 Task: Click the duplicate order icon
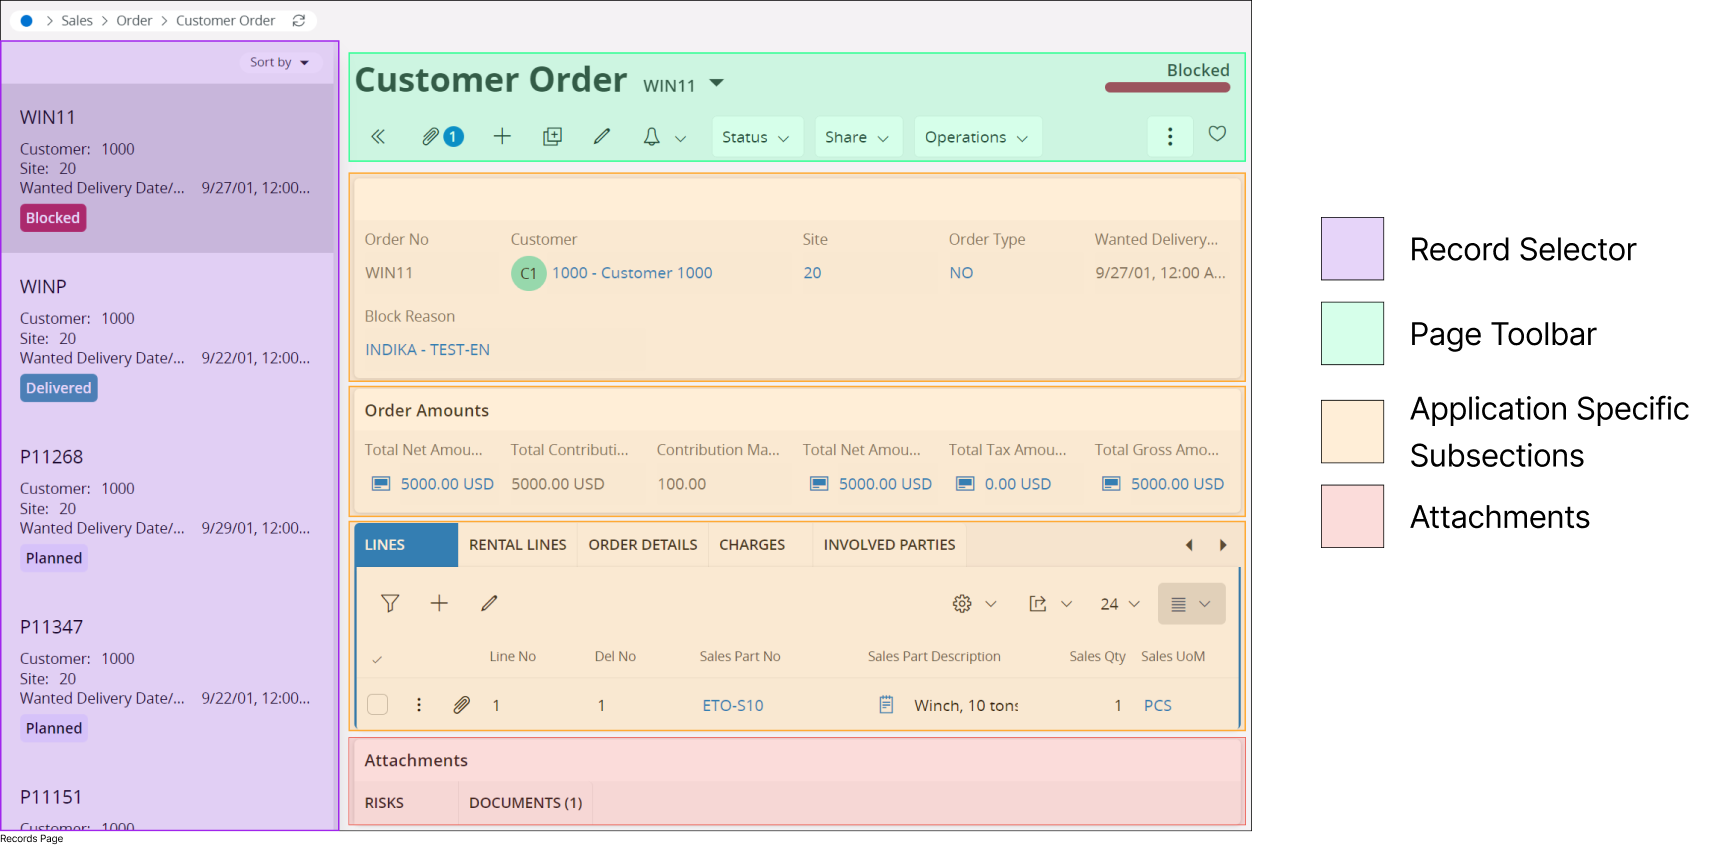click(552, 137)
